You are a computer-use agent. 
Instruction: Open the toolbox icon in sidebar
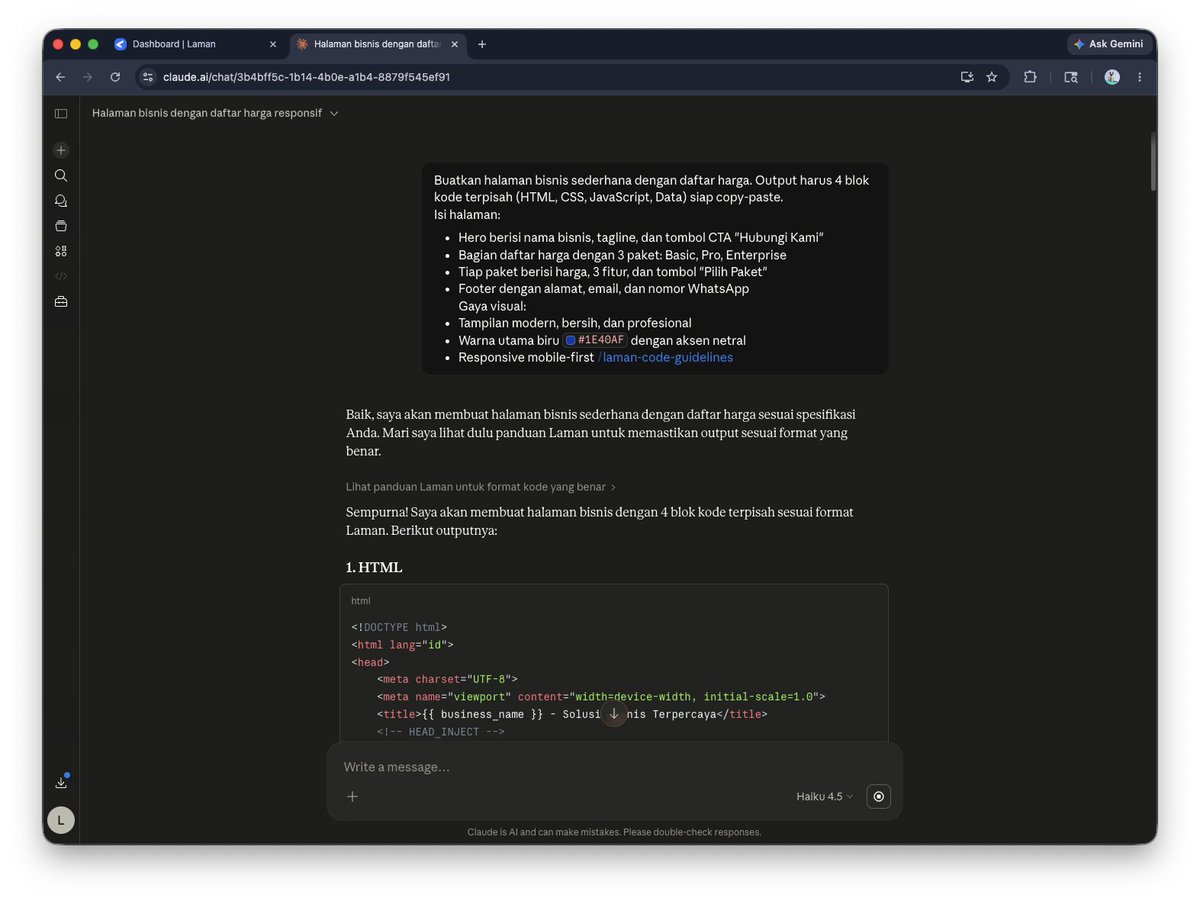pos(61,301)
